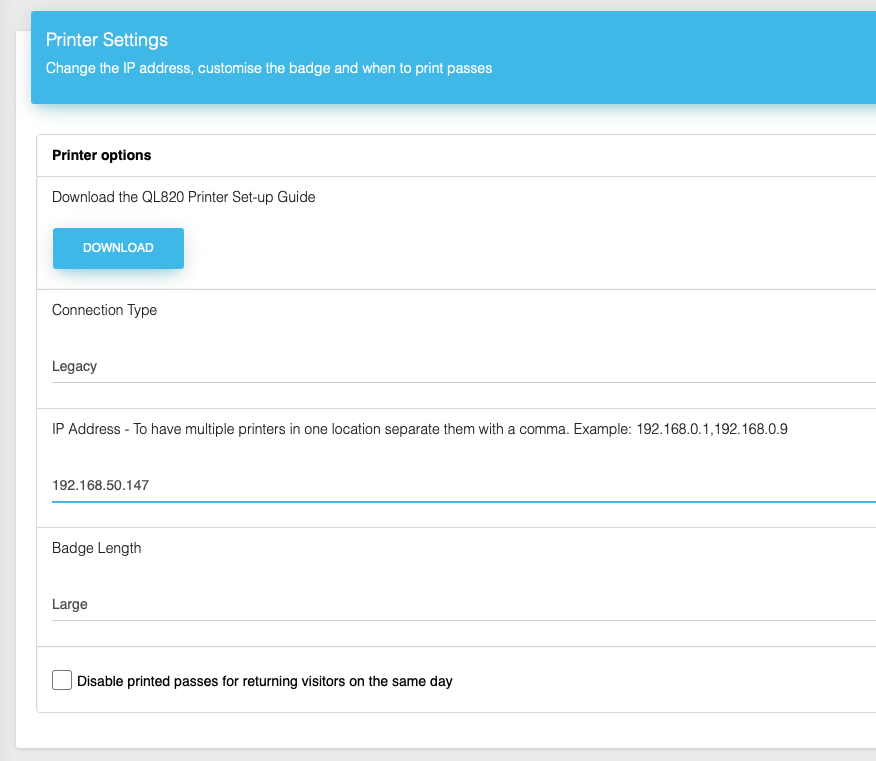The height and width of the screenshot is (761, 876).
Task: Click 'Download the QL820 Printer Set-up Guide' text
Action: [184, 197]
